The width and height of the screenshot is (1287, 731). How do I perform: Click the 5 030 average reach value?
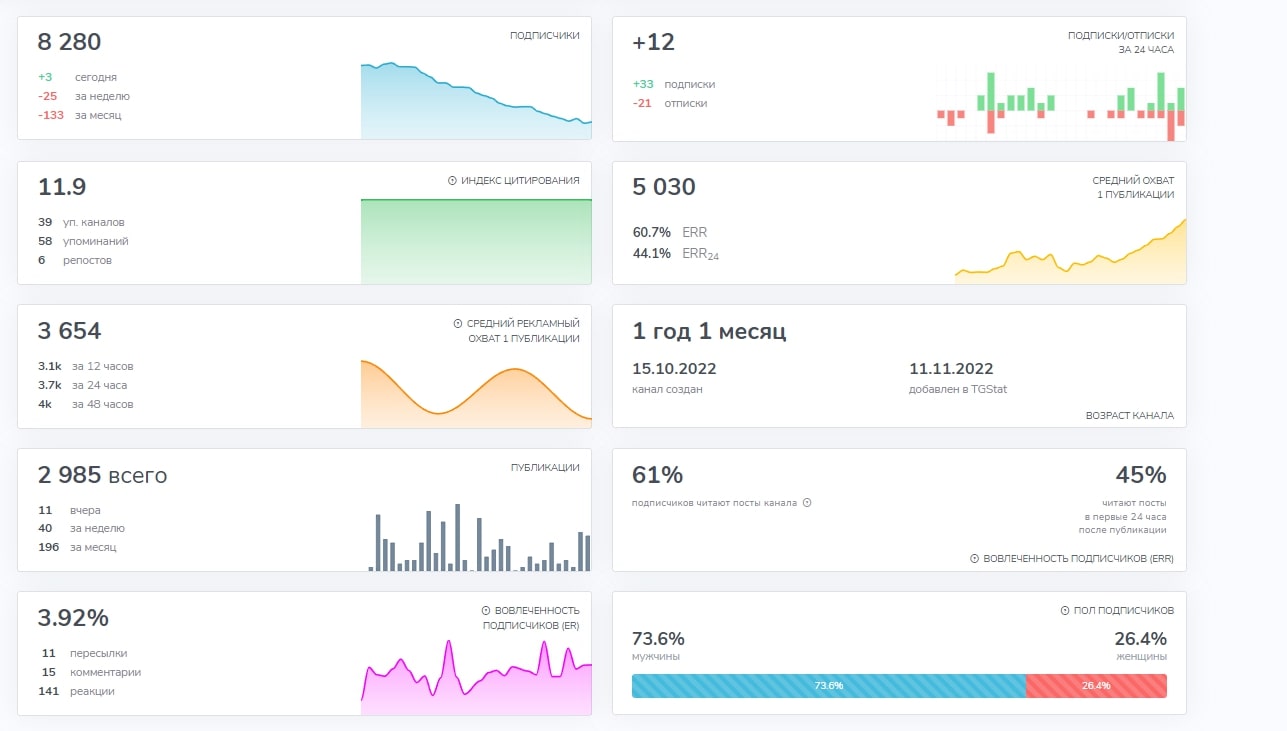[x=664, y=187]
